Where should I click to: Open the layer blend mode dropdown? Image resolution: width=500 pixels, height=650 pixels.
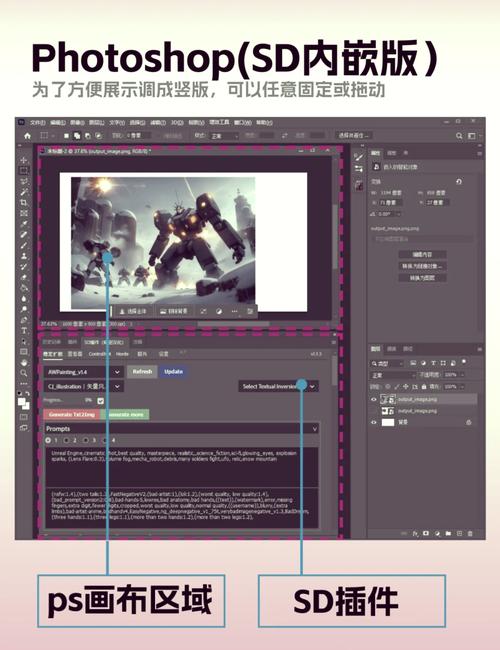click(392, 375)
